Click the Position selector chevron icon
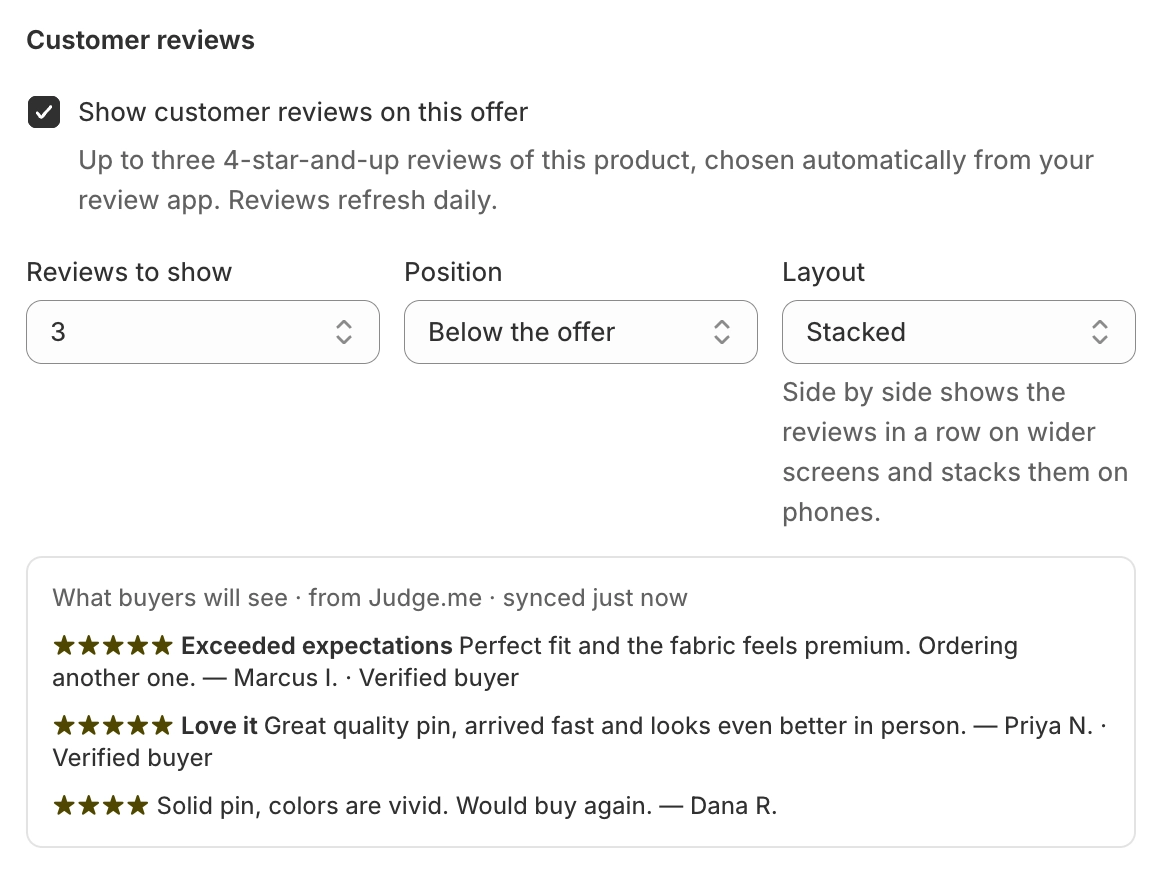 [x=722, y=332]
